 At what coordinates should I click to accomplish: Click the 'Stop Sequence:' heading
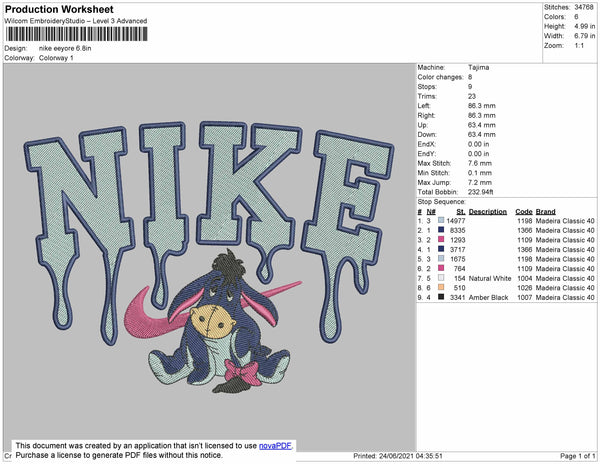click(x=442, y=202)
